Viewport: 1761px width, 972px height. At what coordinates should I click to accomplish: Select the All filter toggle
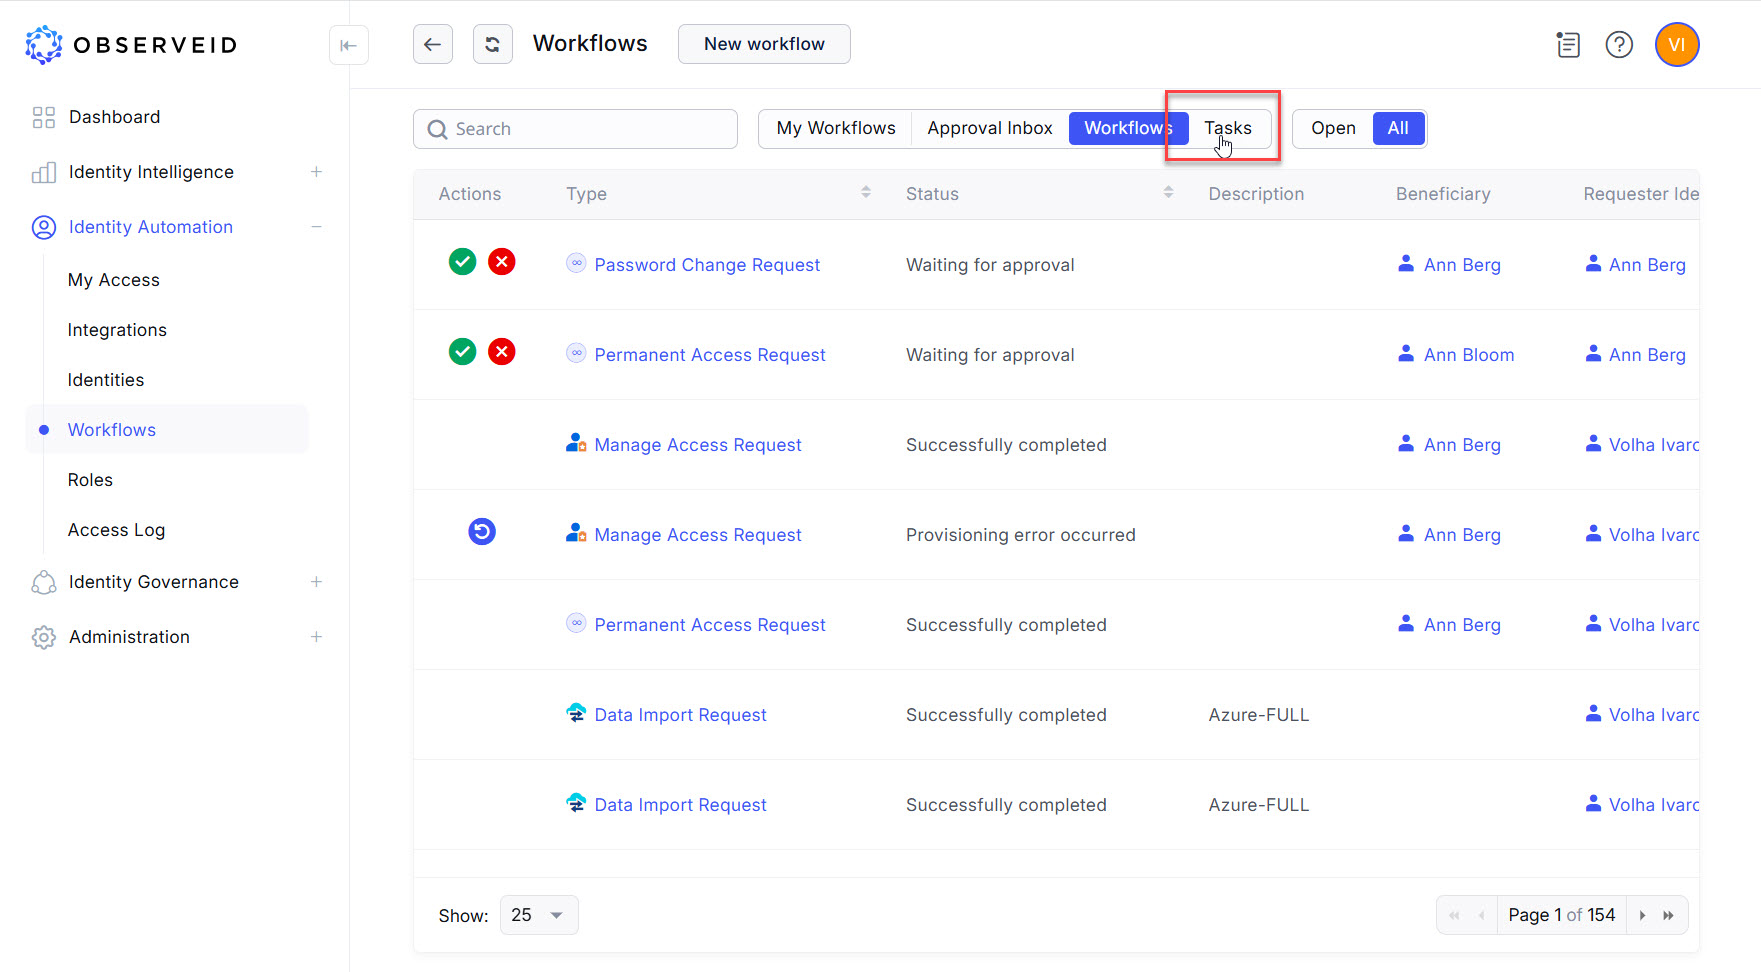pos(1397,128)
